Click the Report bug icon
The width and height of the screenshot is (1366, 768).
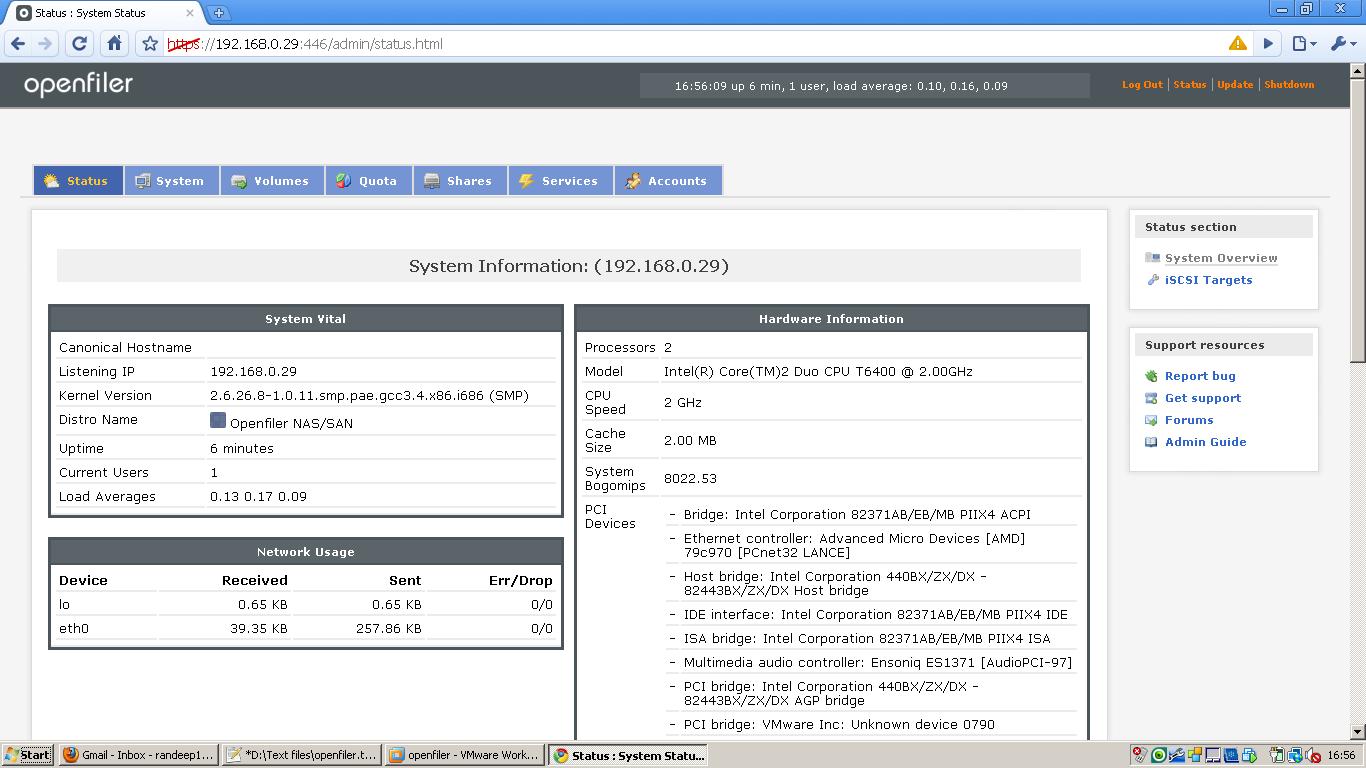click(1150, 376)
